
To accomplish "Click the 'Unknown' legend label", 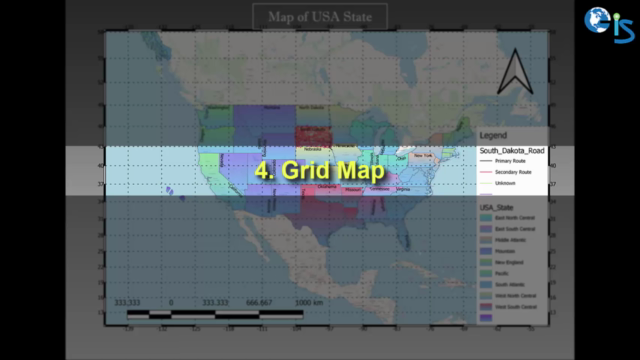I will [505, 183].
